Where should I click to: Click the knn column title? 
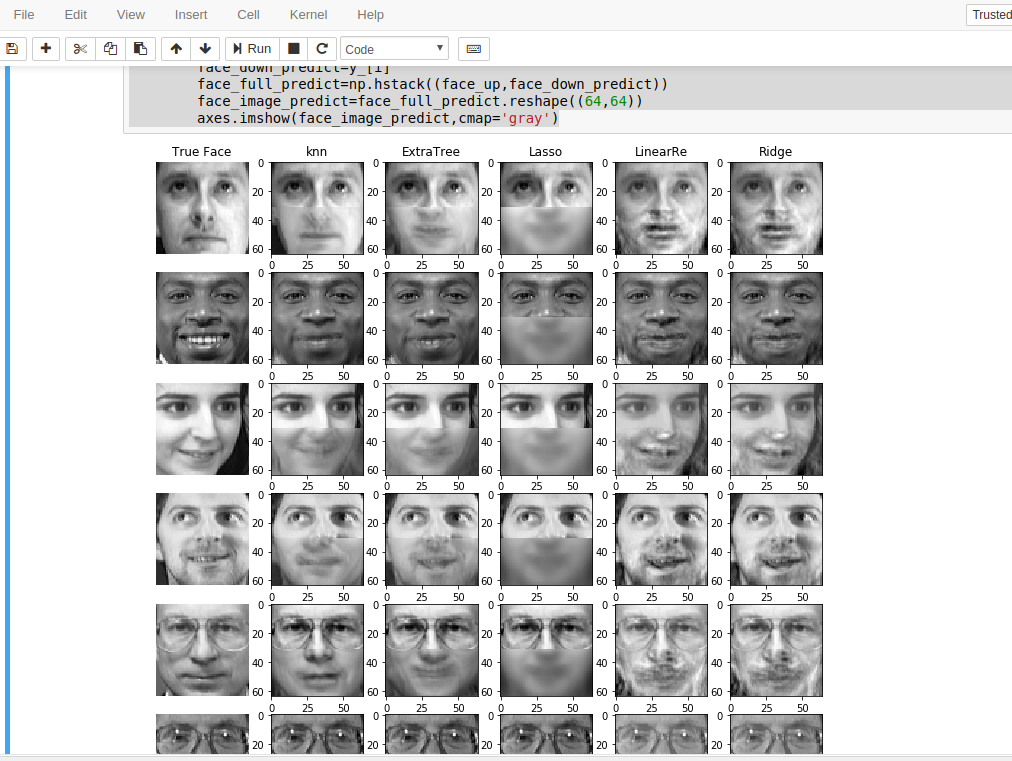[316, 152]
